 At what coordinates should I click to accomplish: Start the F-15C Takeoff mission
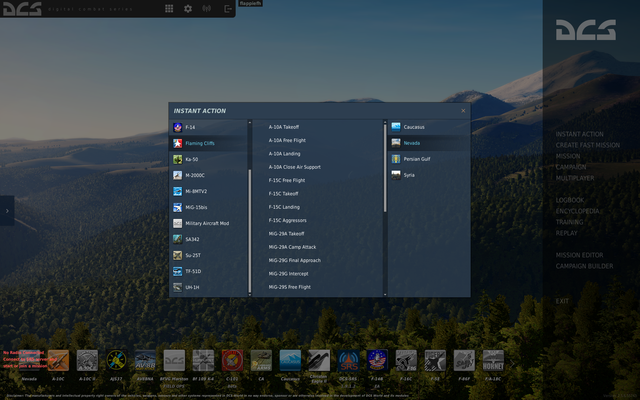click(x=283, y=194)
